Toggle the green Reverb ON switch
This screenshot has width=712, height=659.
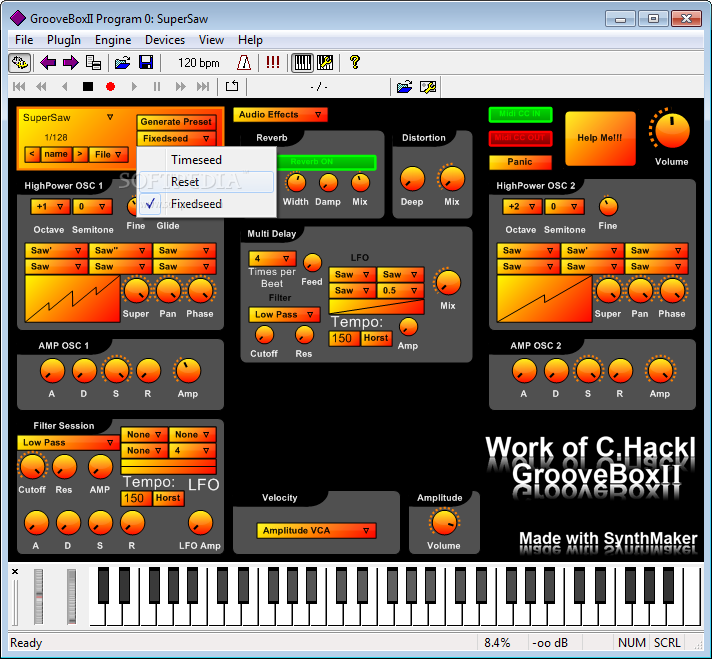(326, 162)
